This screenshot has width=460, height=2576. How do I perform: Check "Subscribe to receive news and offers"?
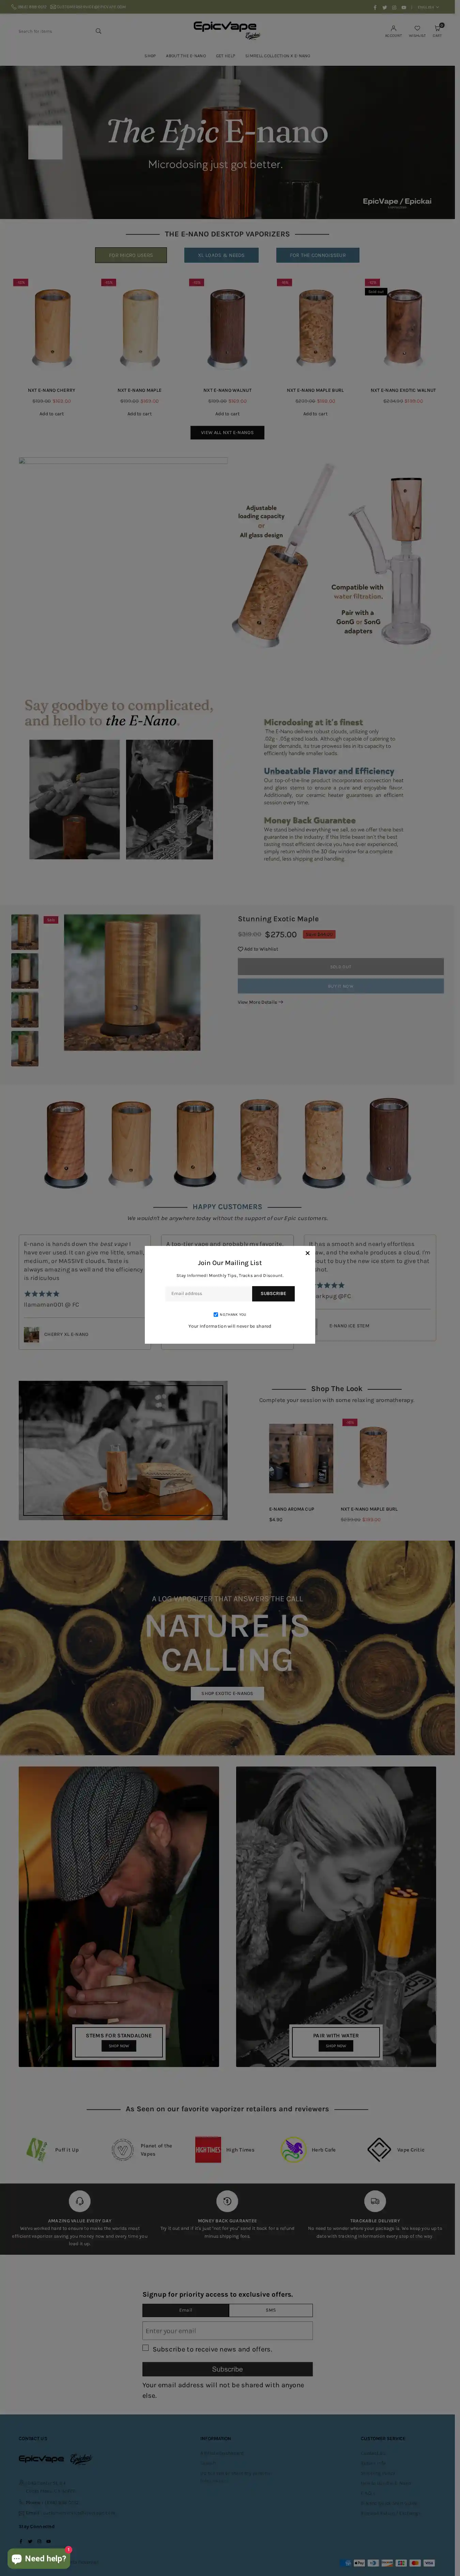tap(145, 2348)
